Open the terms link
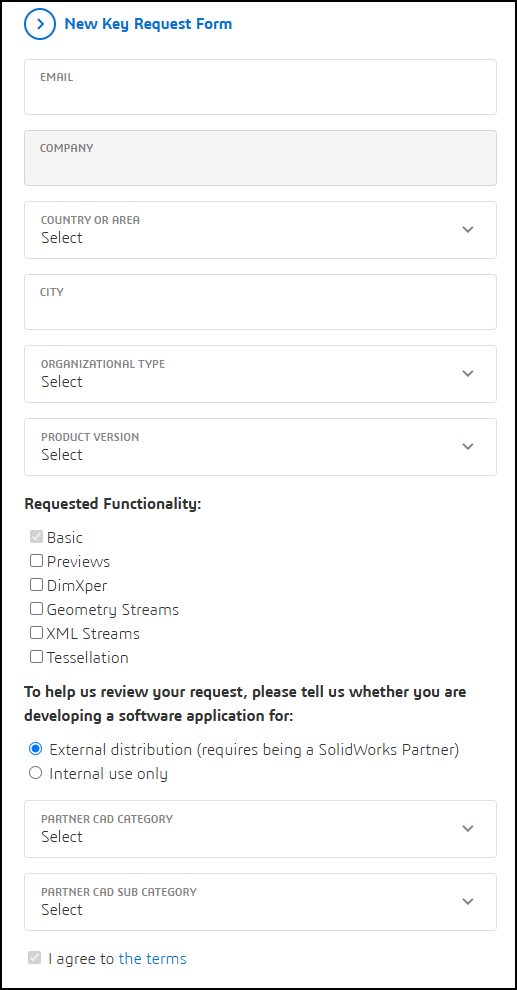This screenshot has height=990, width=517. pos(153,958)
